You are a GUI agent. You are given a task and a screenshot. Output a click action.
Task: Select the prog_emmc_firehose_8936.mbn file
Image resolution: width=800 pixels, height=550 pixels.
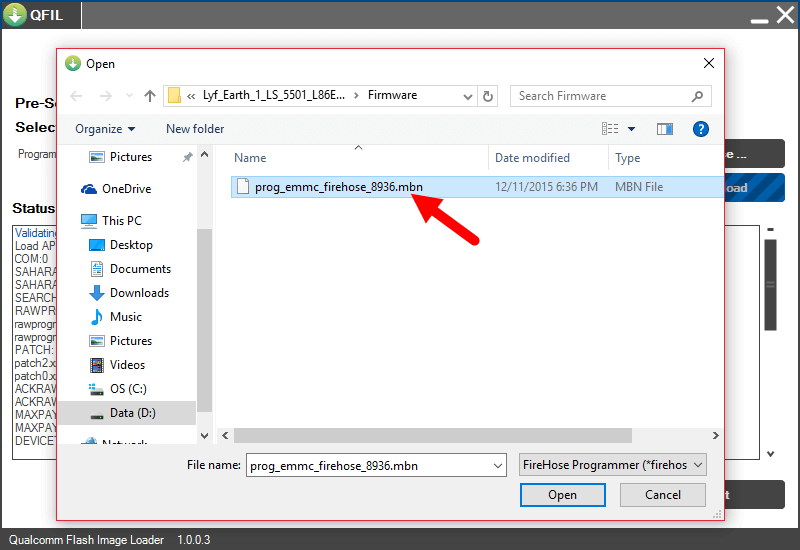coord(336,187)
